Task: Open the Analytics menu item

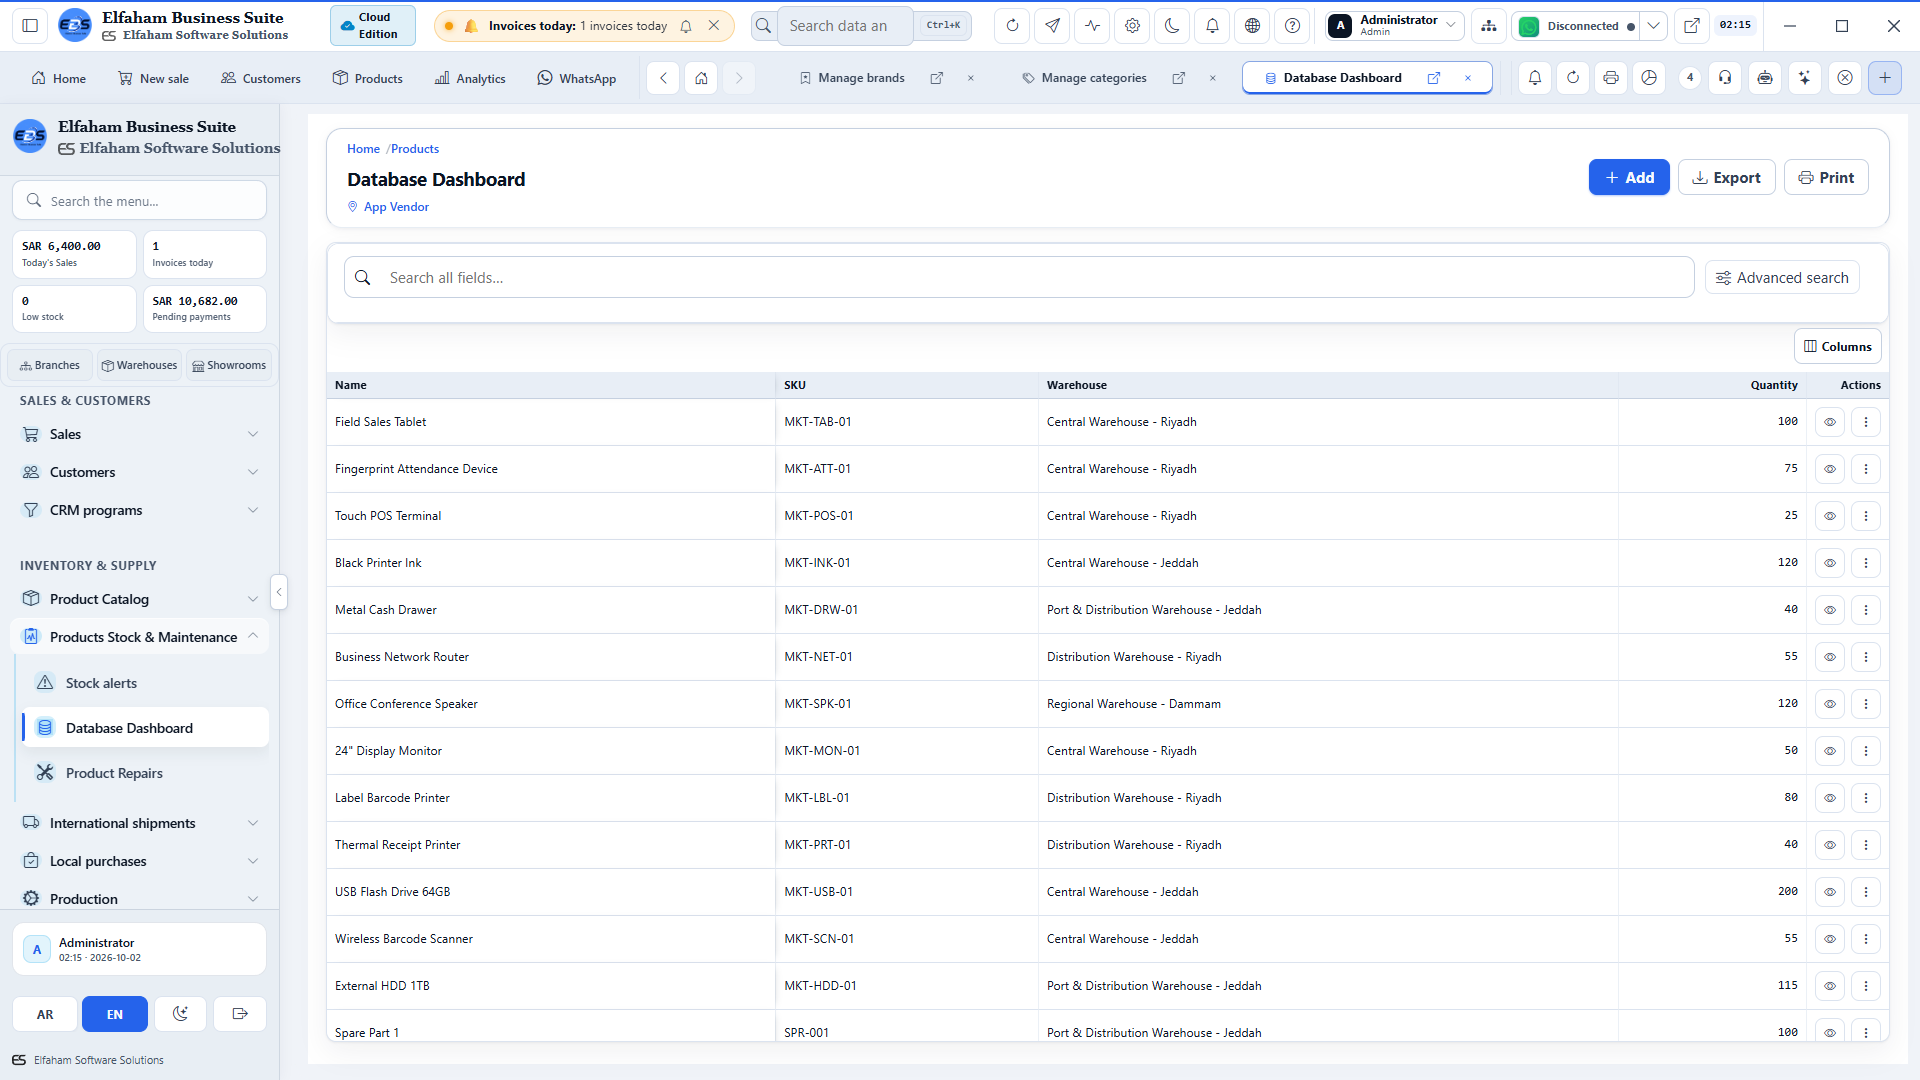Action: point(470,78)
